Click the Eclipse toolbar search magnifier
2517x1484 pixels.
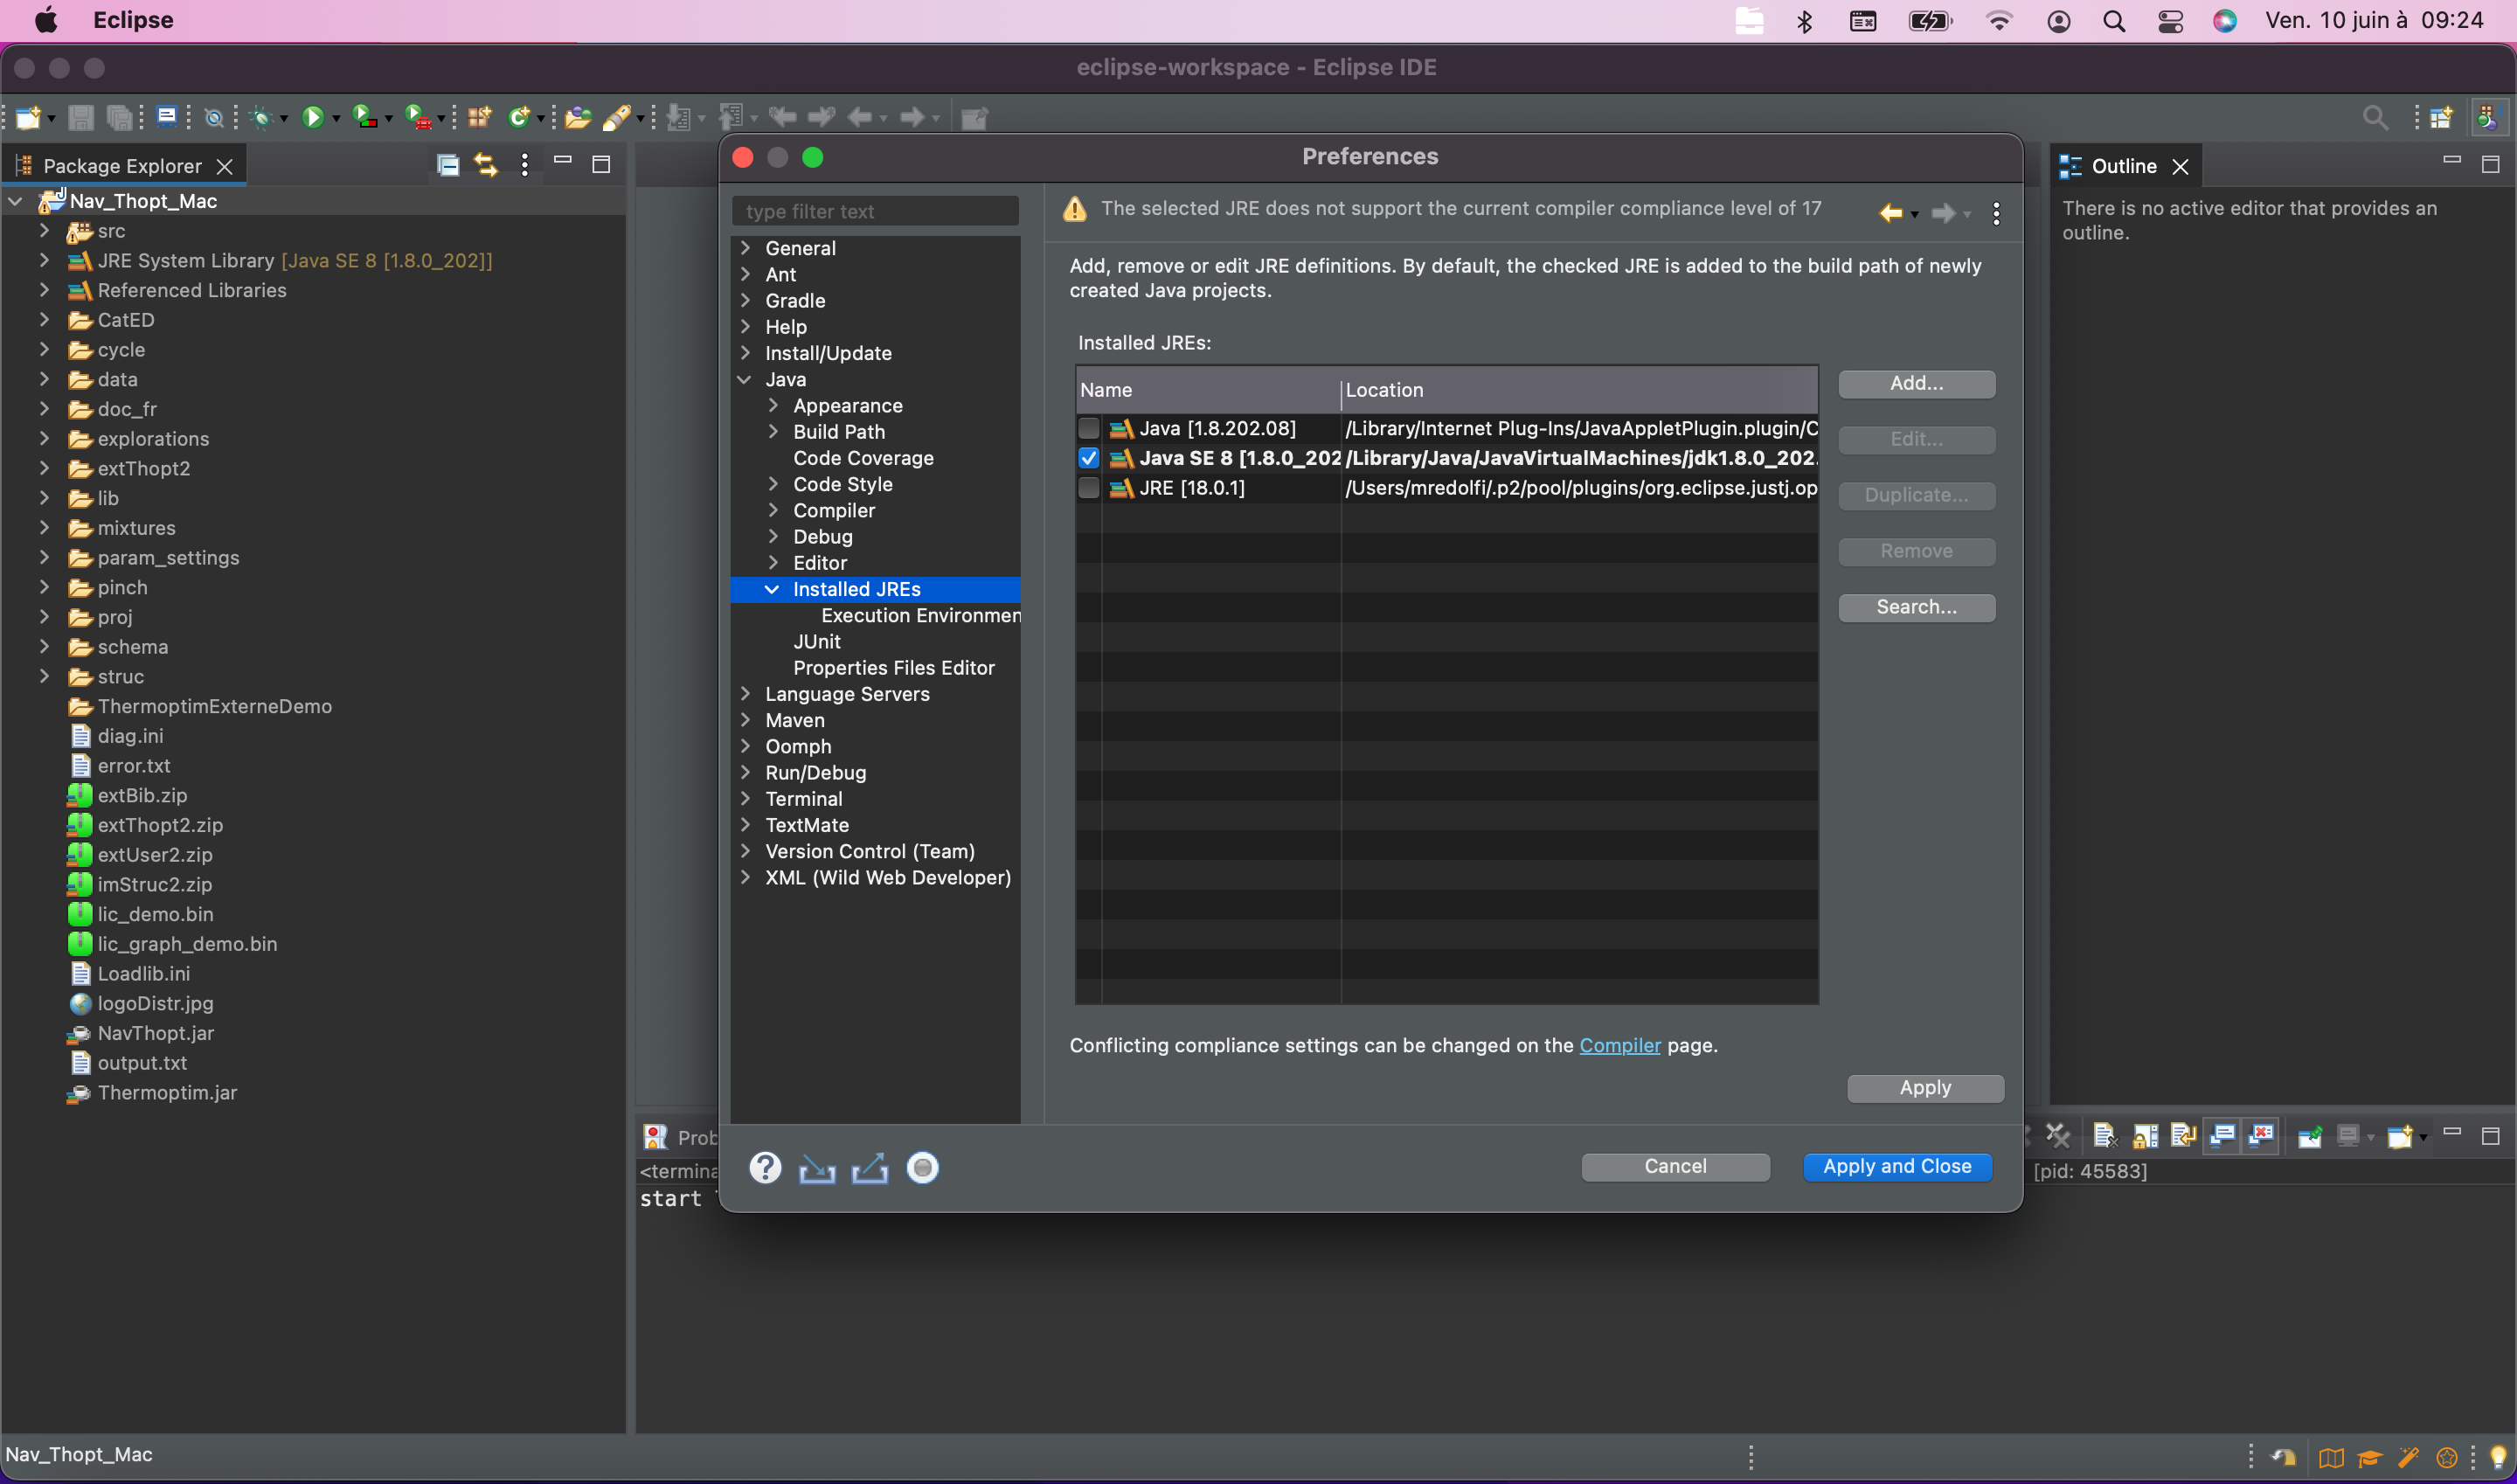coord(2375,118)
